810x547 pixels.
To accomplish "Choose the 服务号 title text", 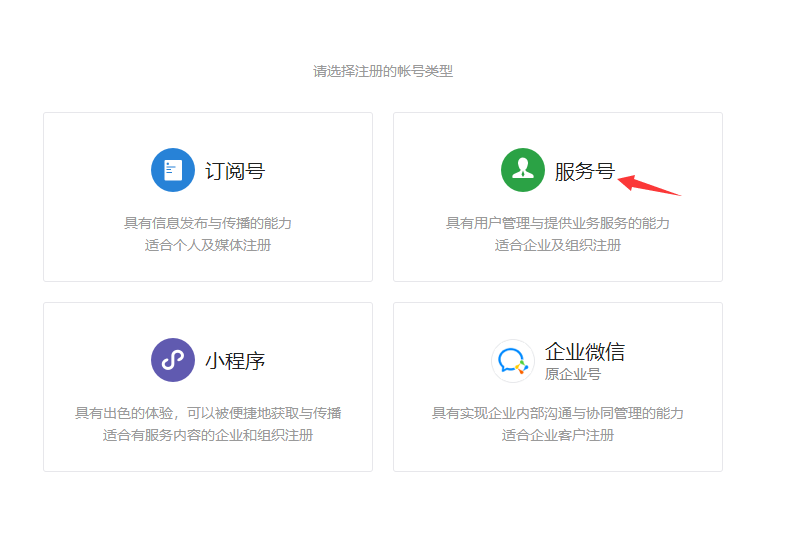I will 584,171.
